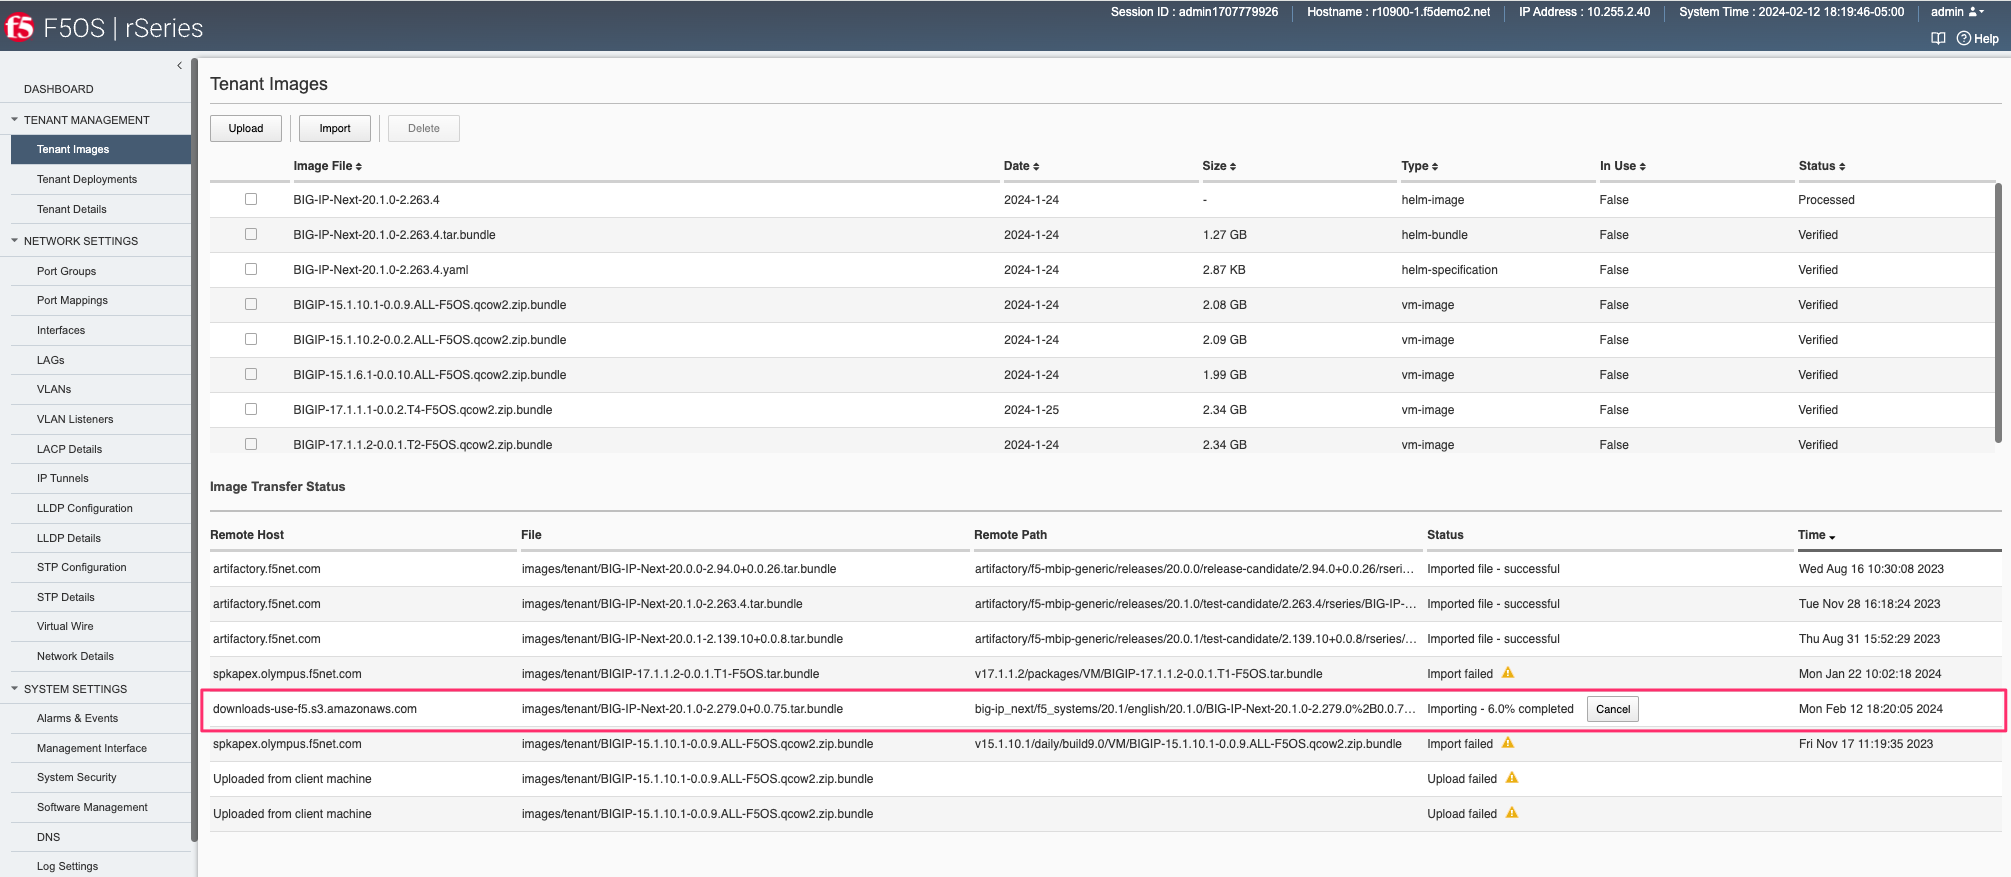
Task: Go to LLDP Configuration
Action: coord(85,508)
